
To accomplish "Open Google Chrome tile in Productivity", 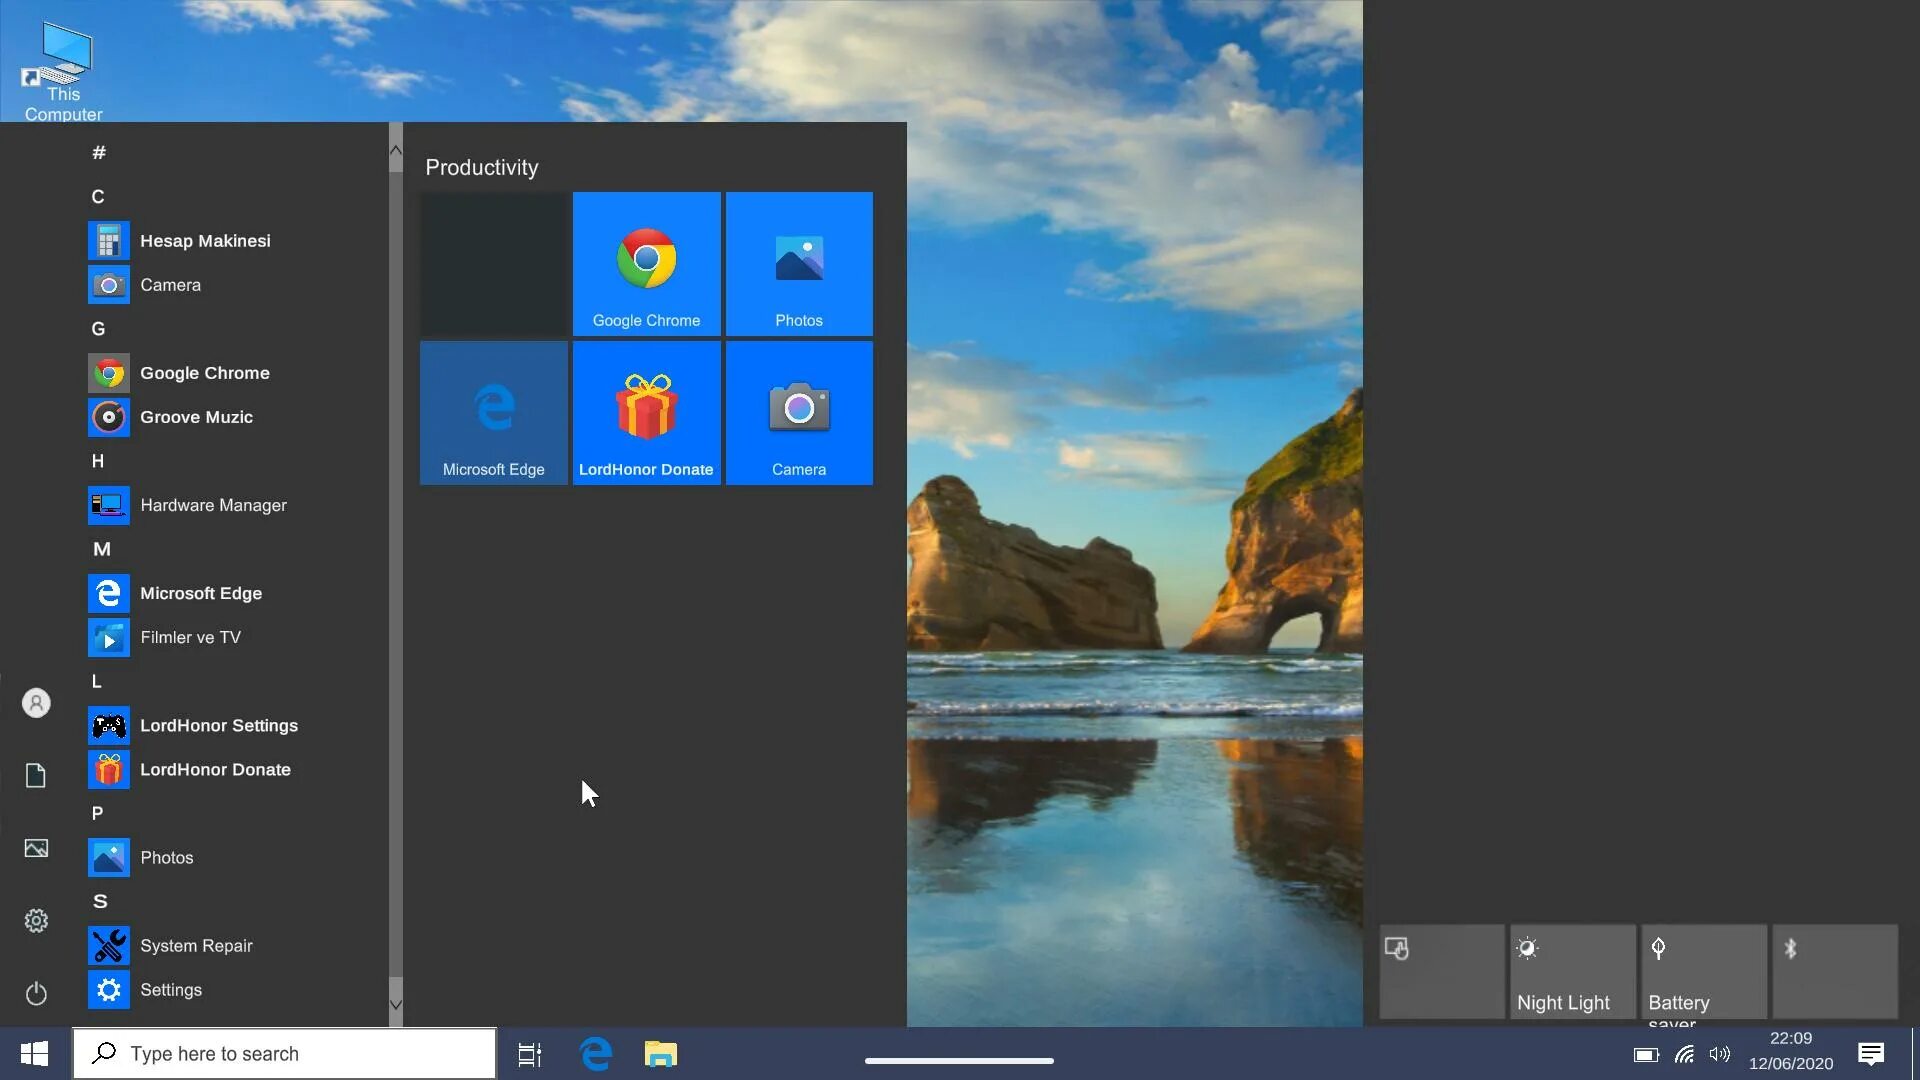I will point(646,264).
